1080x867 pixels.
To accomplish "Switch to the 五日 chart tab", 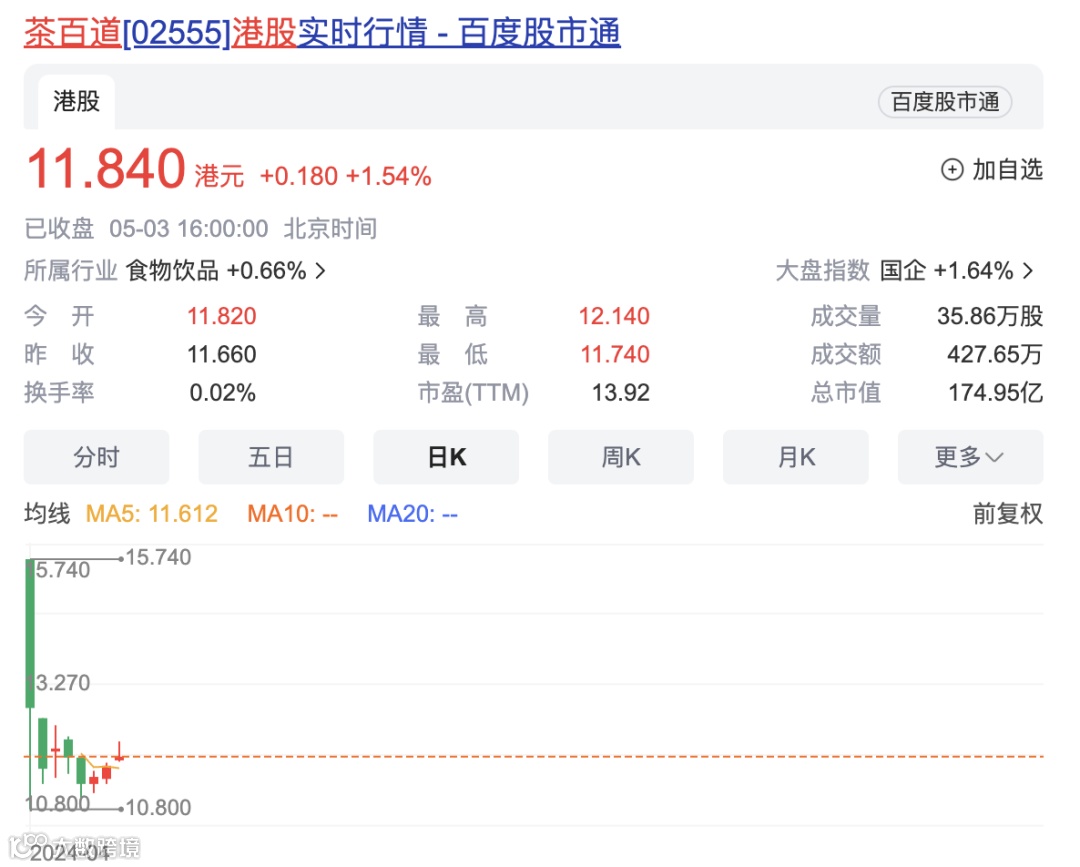I will coord(271,457).
